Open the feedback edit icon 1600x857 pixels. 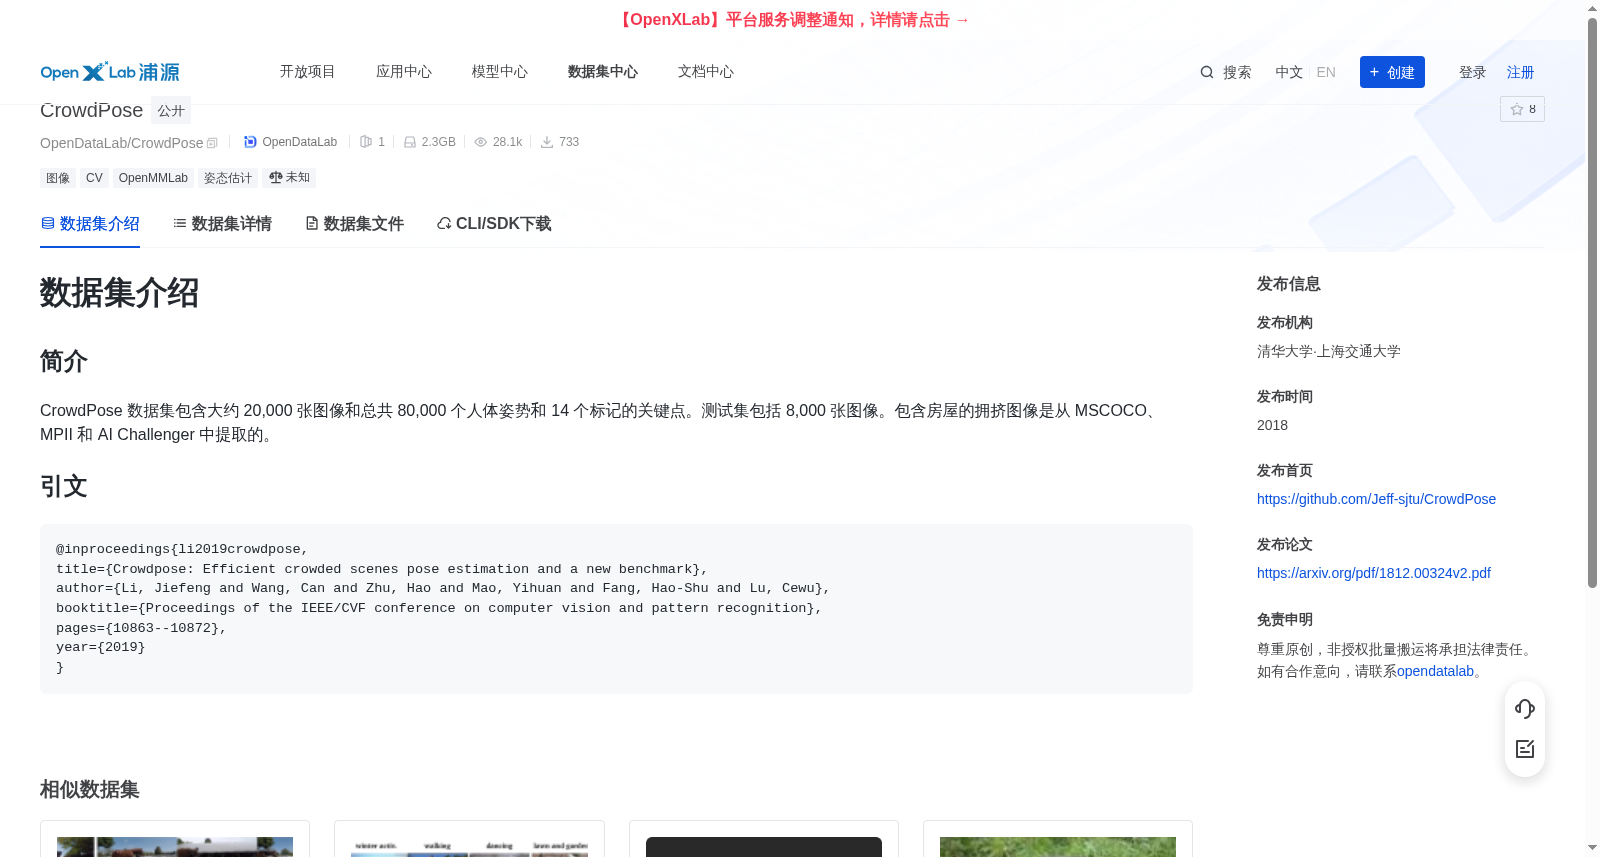click(x=1525, y=749)
